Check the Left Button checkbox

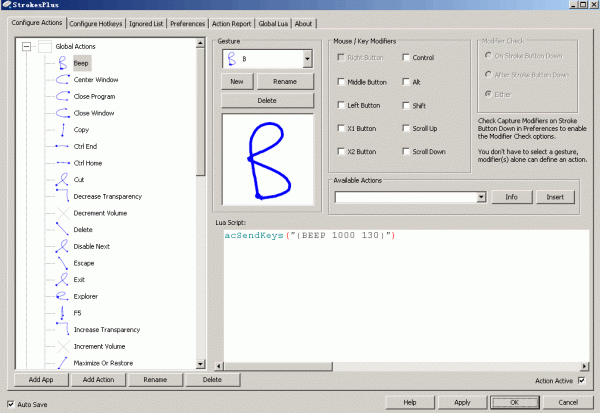pos(341,105)
